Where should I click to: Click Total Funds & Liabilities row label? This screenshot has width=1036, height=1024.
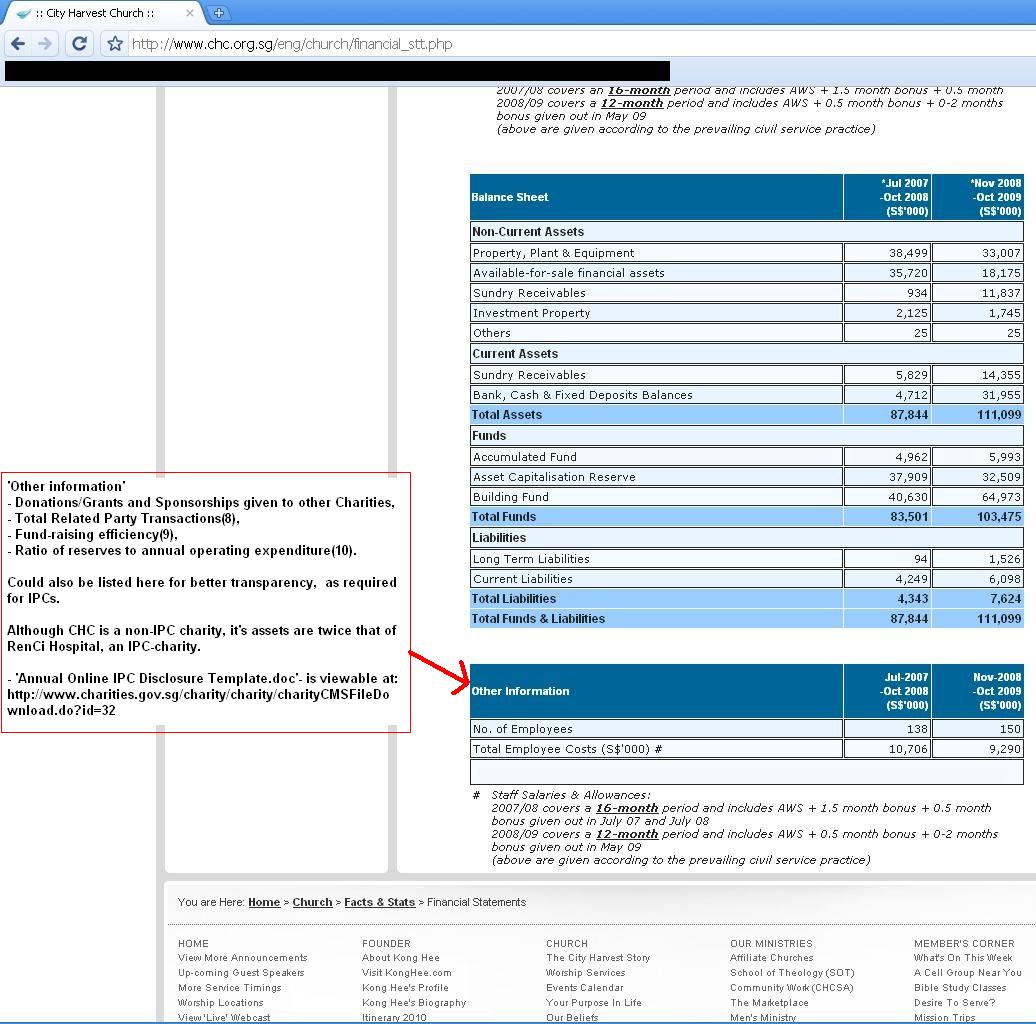538,619
